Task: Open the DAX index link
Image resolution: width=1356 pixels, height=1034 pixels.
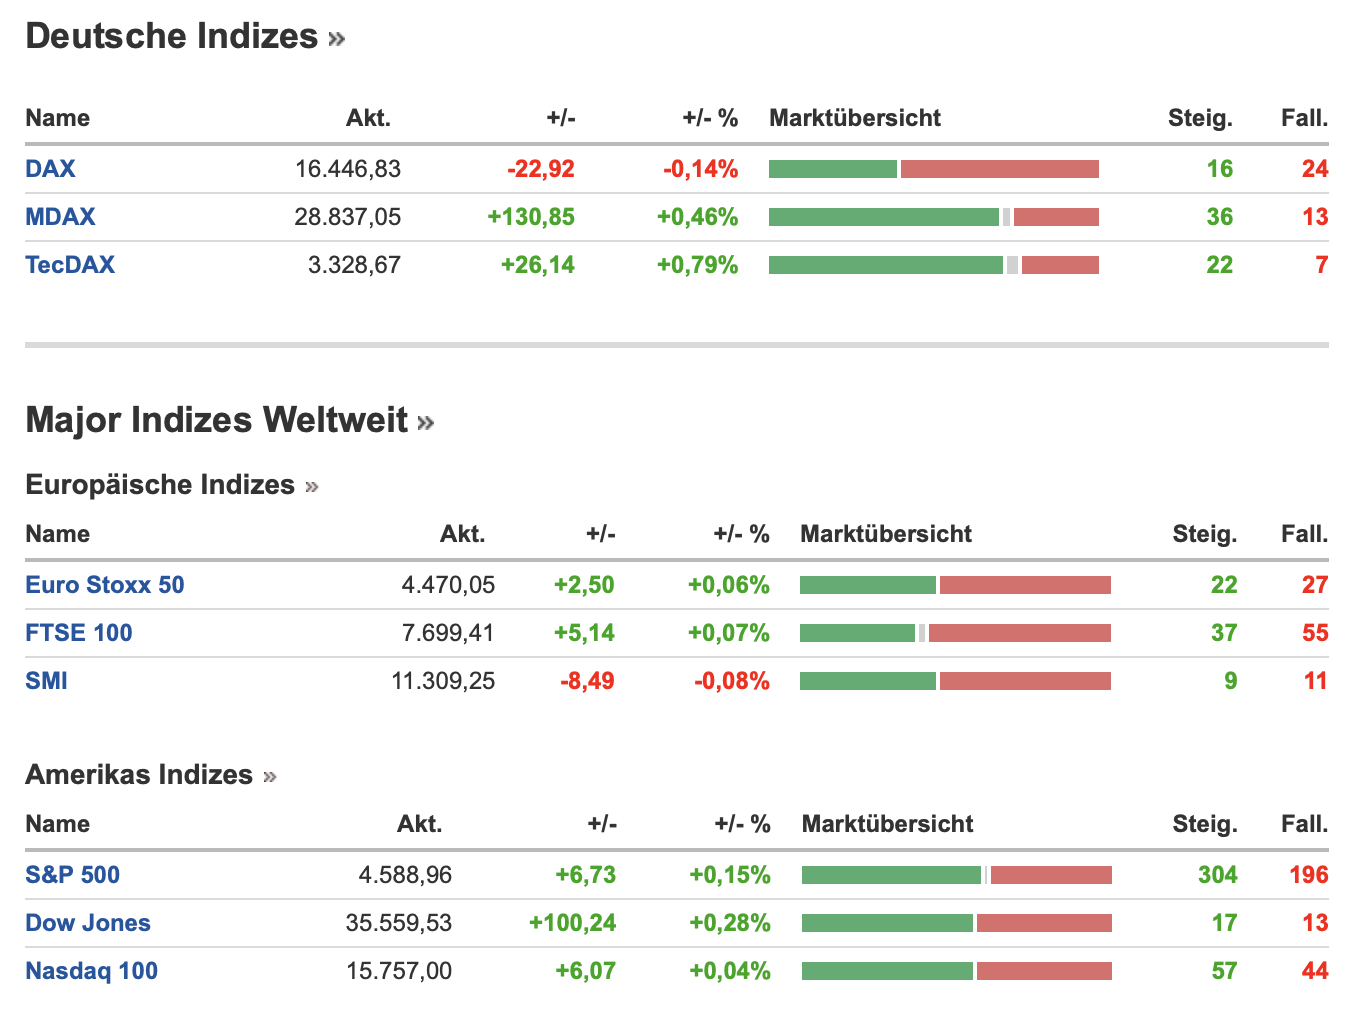Action: tap(50, 169)
